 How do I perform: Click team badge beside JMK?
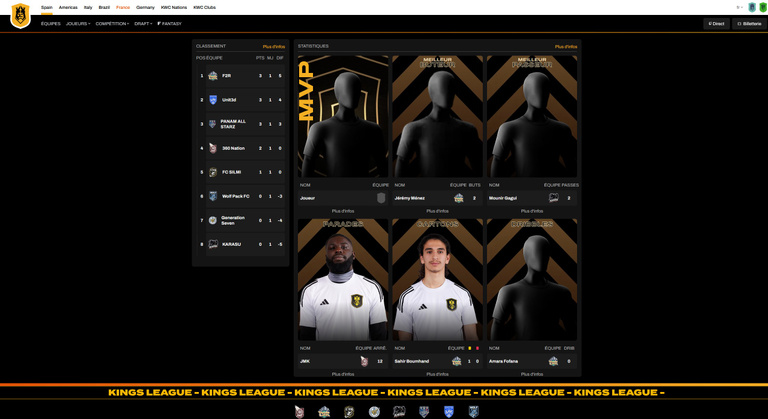tap(364, 361)
